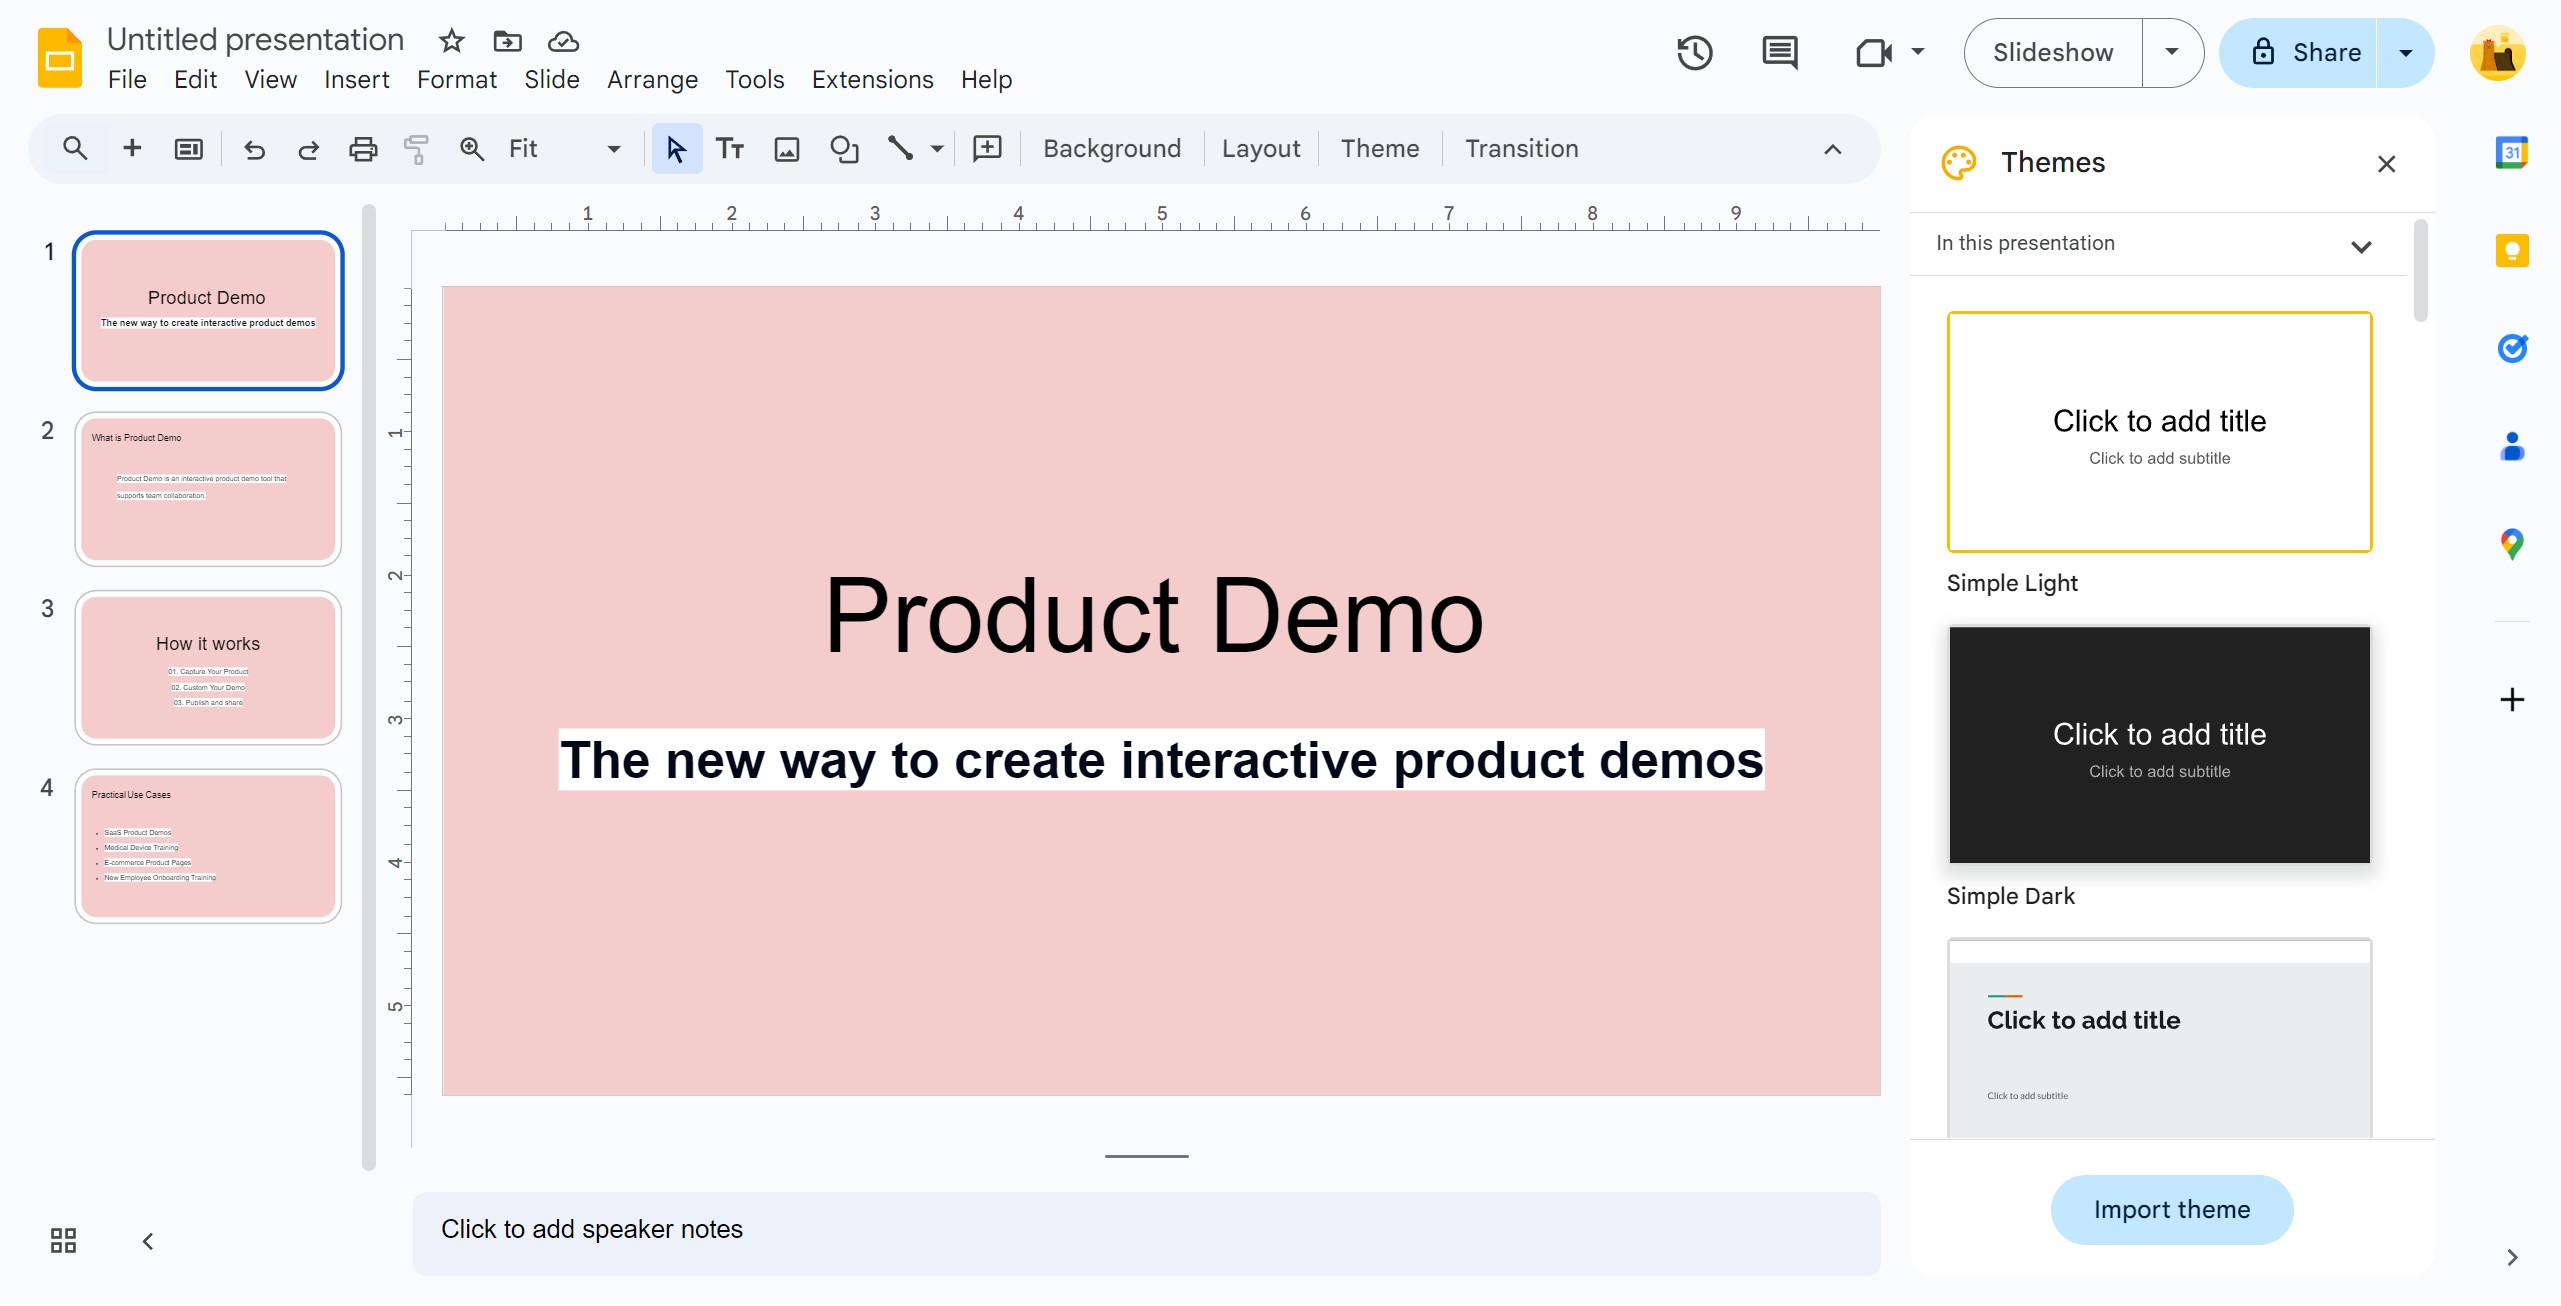Start a video call from camera icon
The height and width of the screenshot is (1306, 2561).
coord(1873,52)
